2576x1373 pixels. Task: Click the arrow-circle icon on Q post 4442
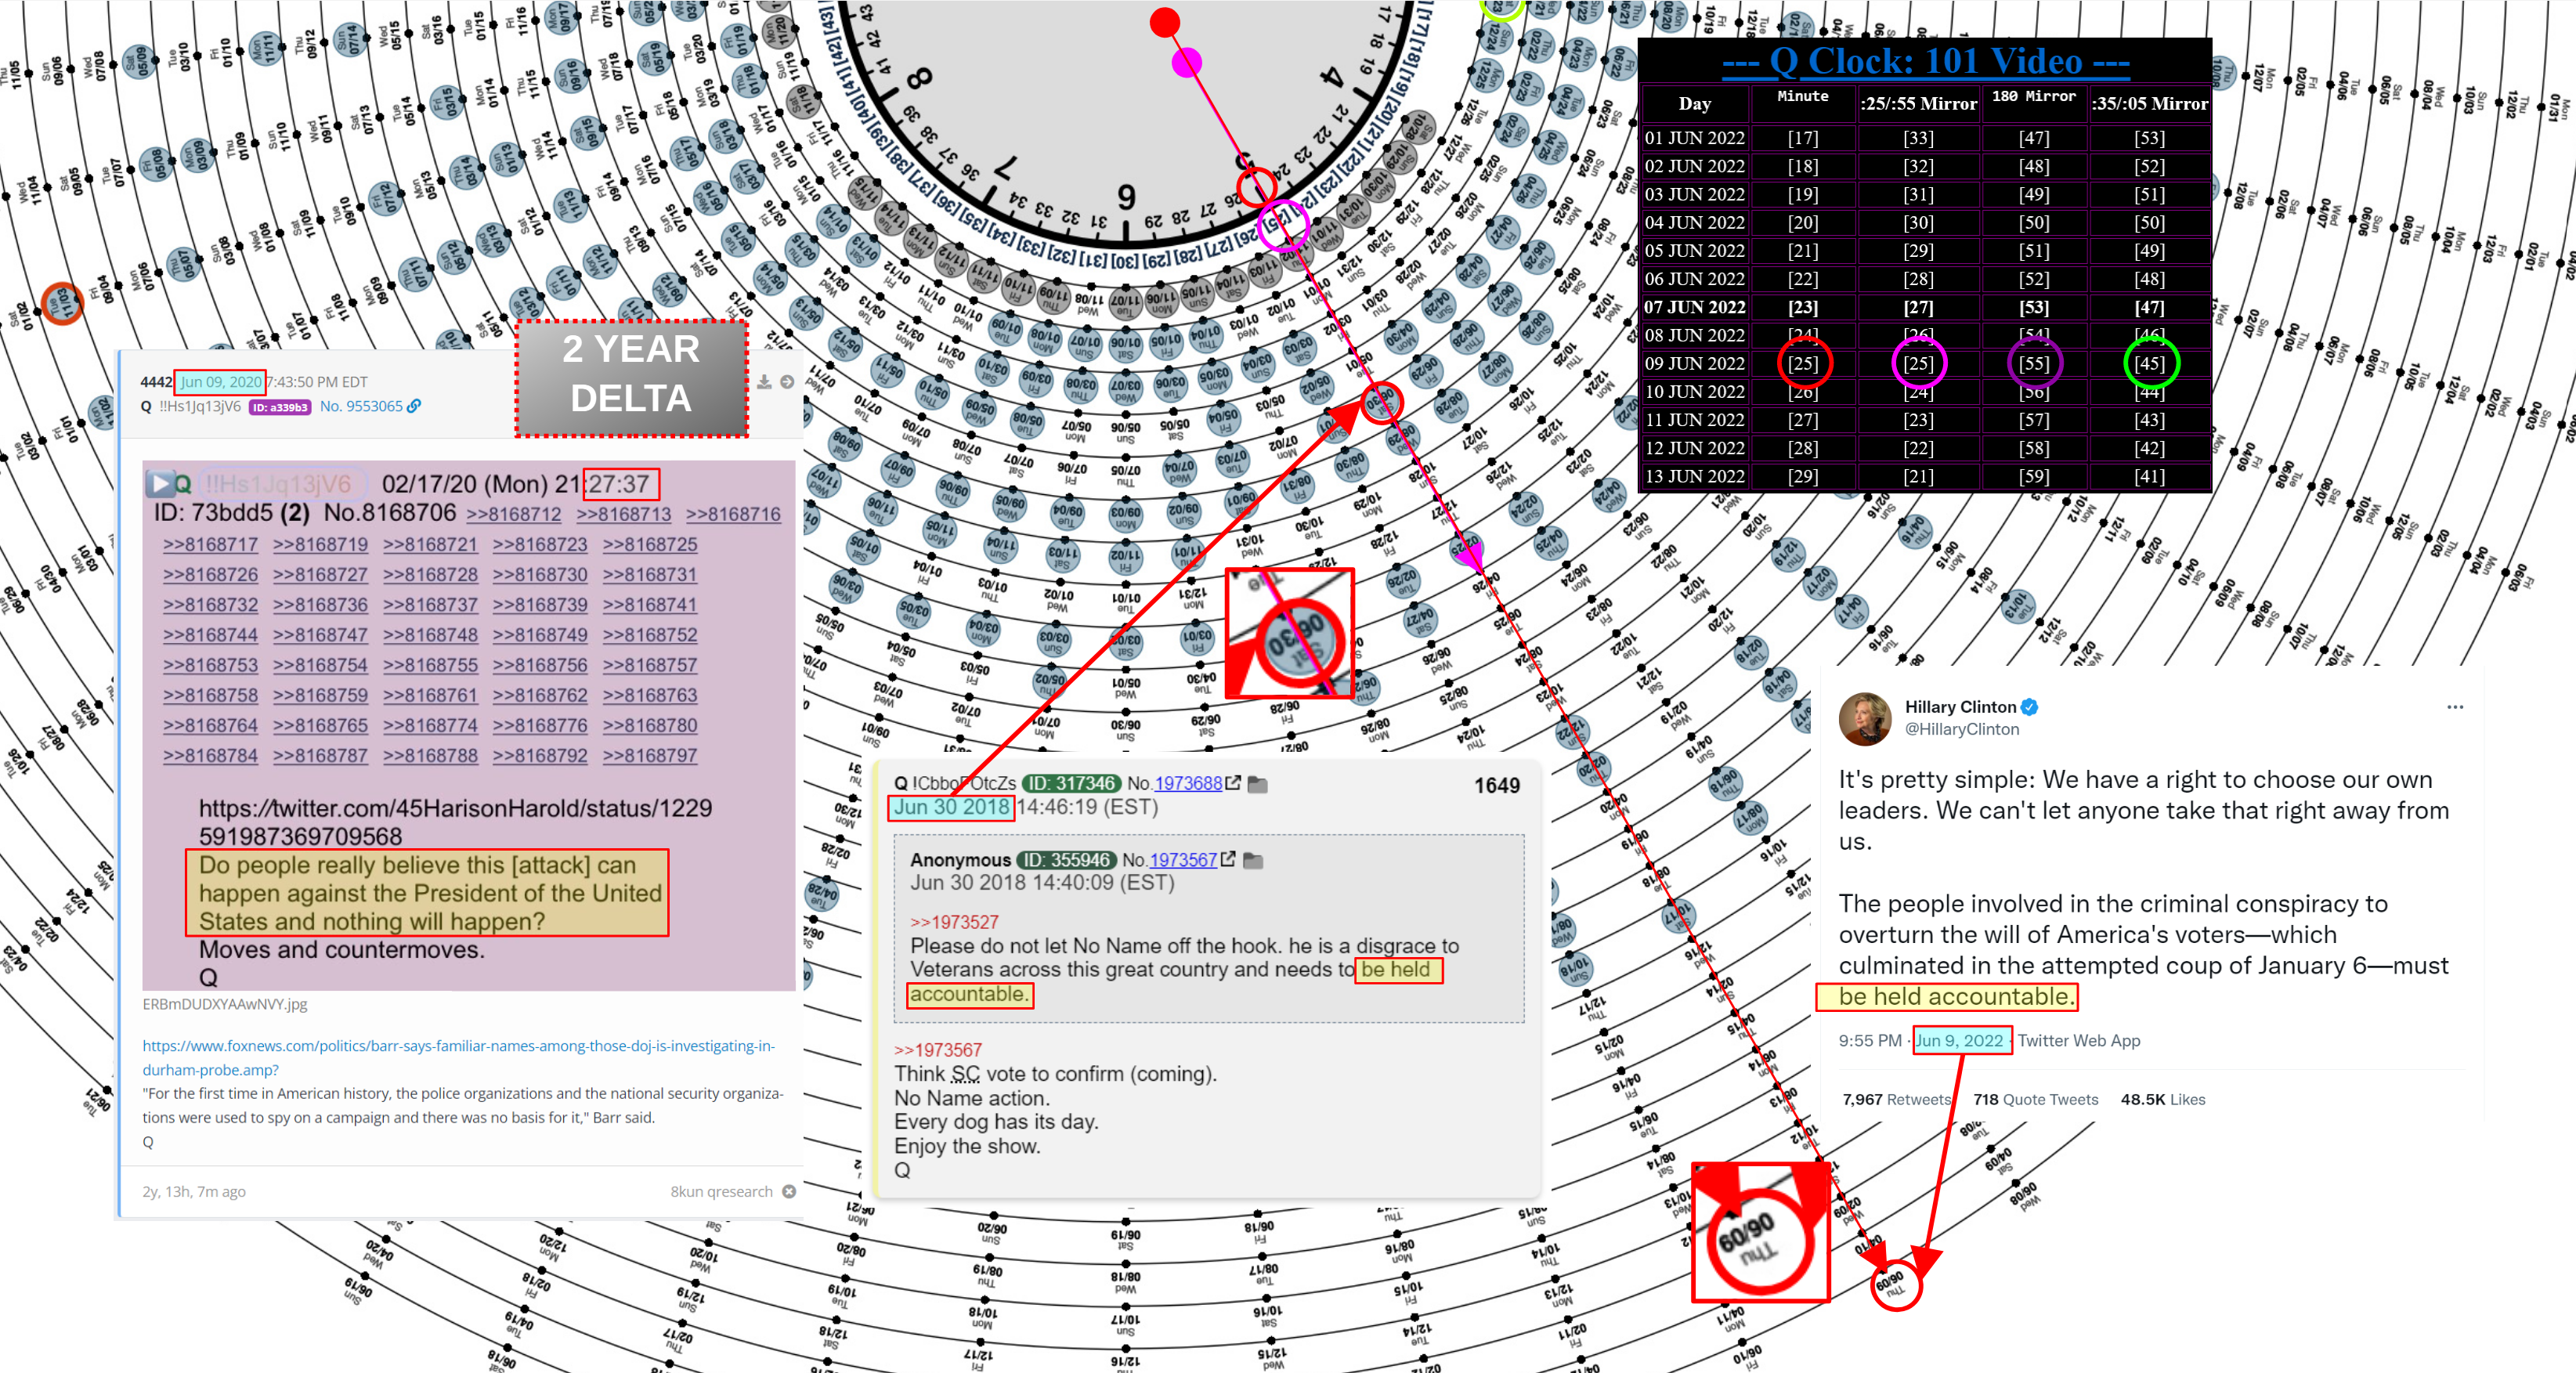[787, 382]
